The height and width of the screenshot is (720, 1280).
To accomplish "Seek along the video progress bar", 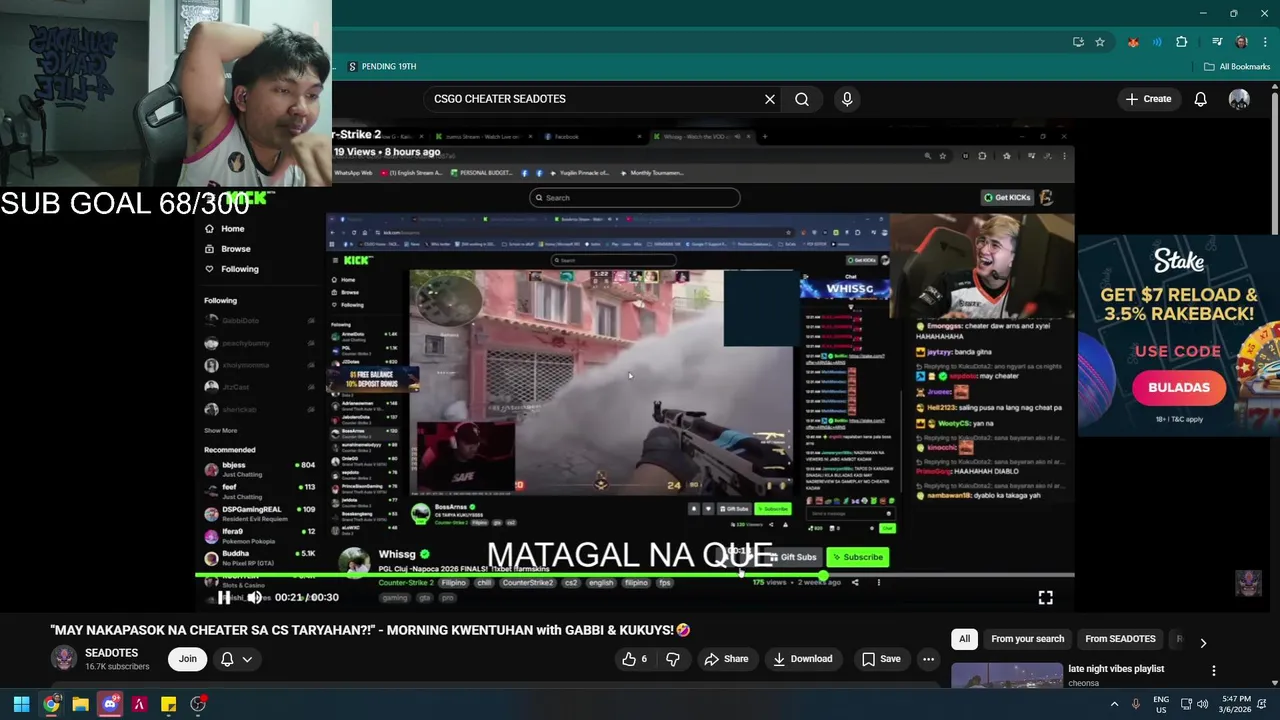I will point(635,576).
